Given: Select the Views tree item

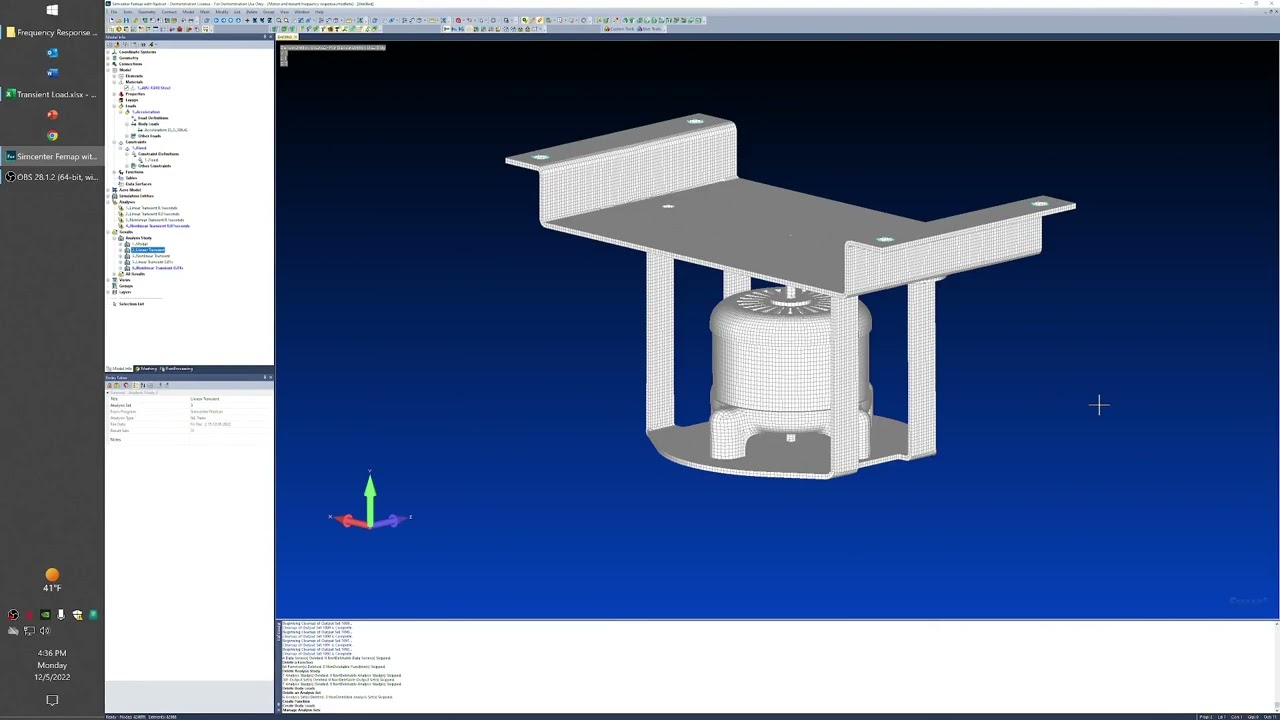Looking at the screenshot, I should 124,280.
